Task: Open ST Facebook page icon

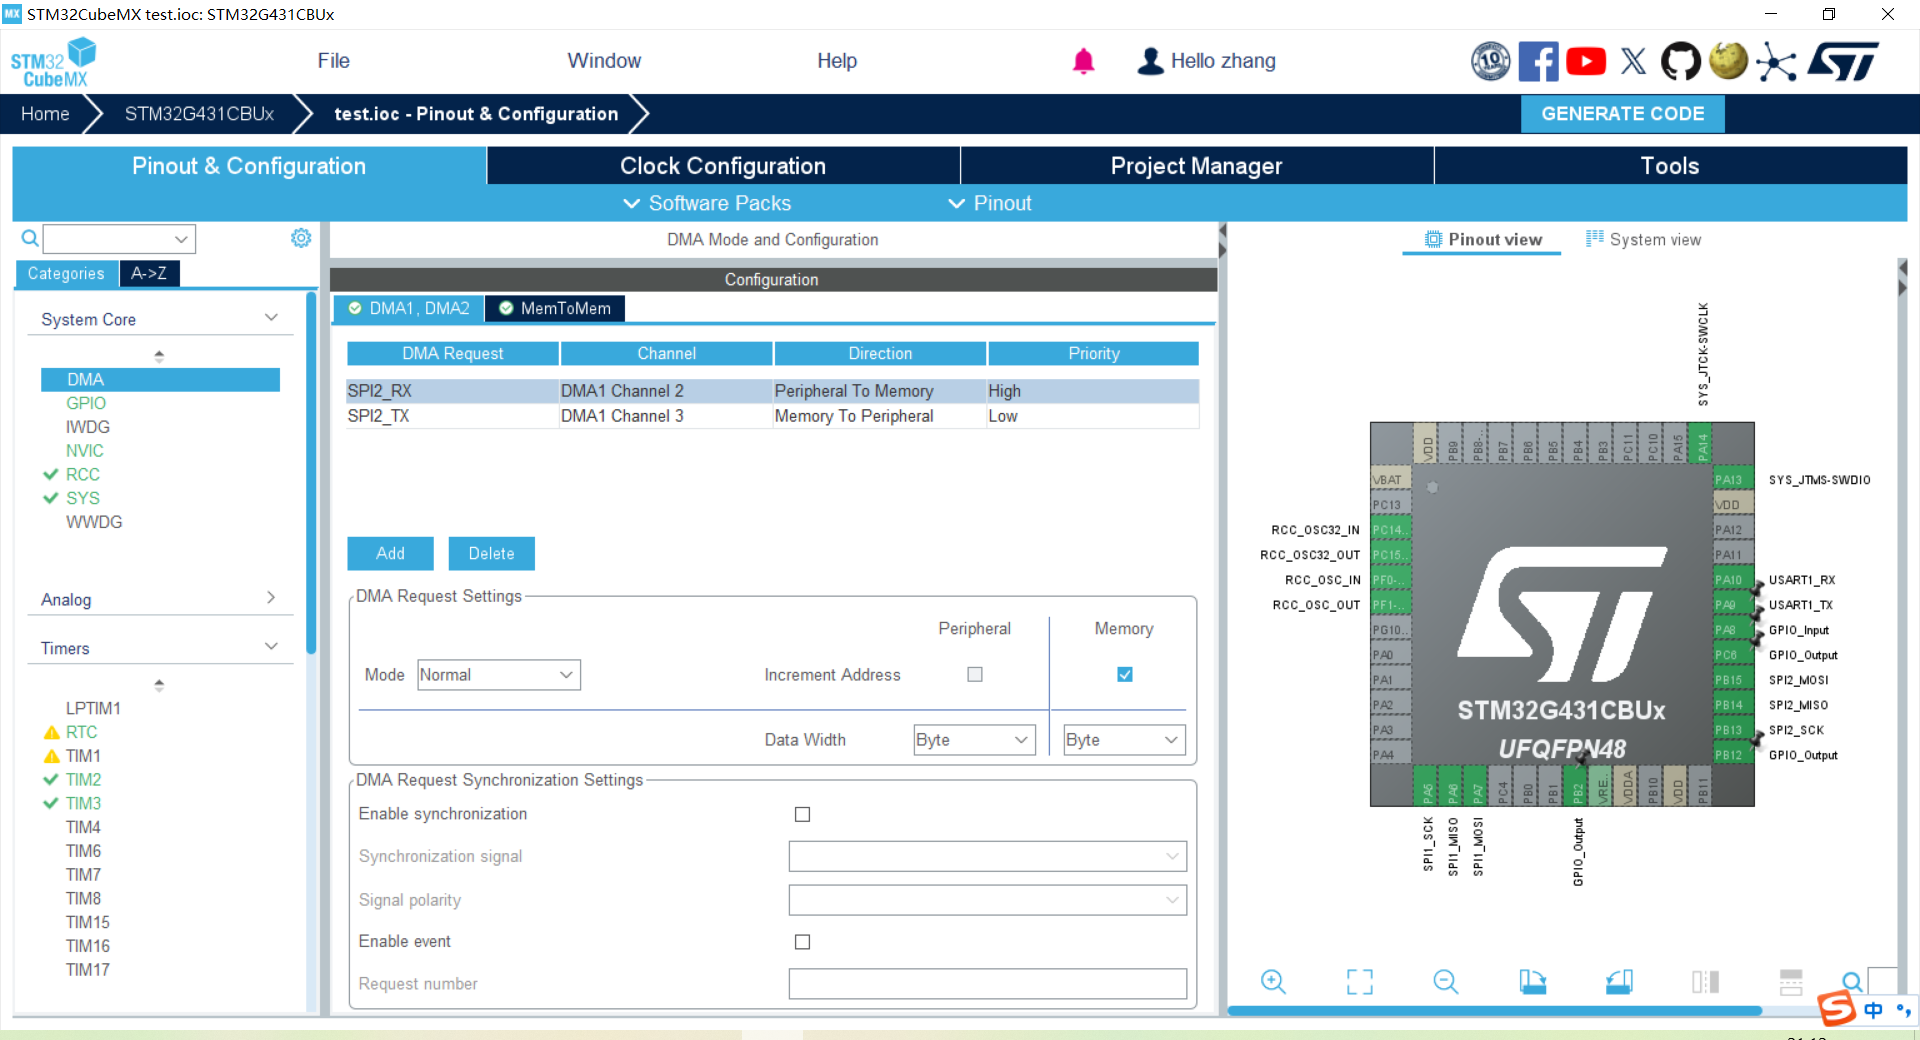Action: (1538, 61)
